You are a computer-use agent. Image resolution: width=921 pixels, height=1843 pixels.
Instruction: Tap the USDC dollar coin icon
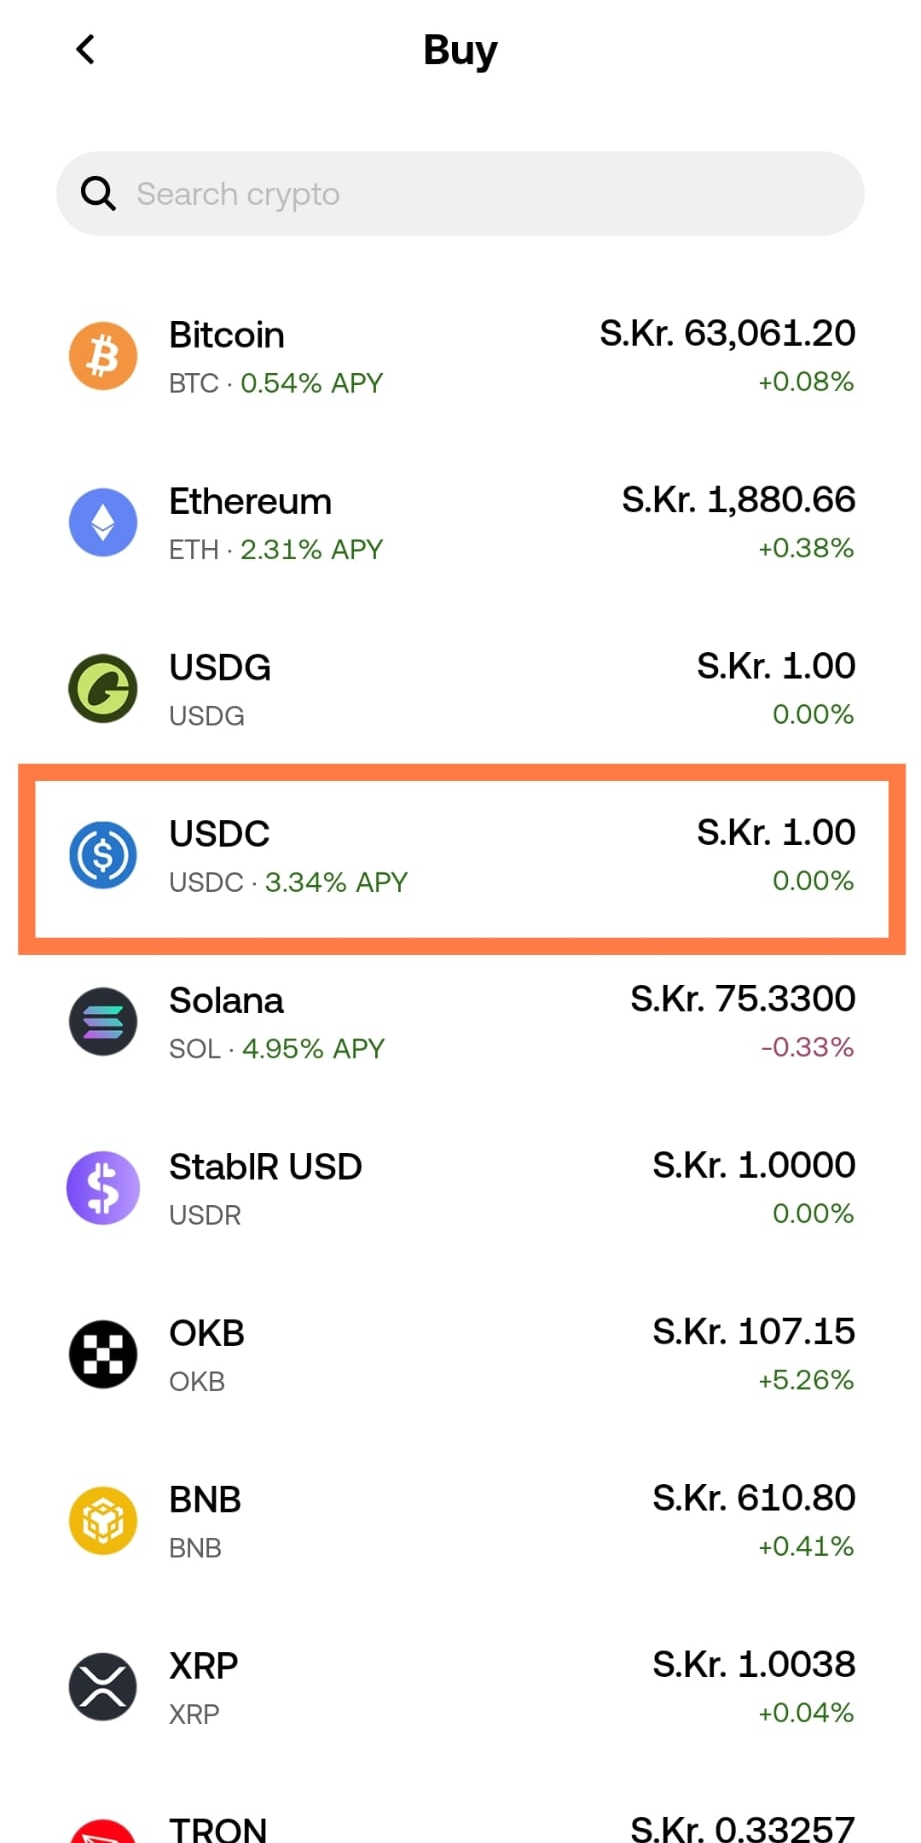point(103,855)
